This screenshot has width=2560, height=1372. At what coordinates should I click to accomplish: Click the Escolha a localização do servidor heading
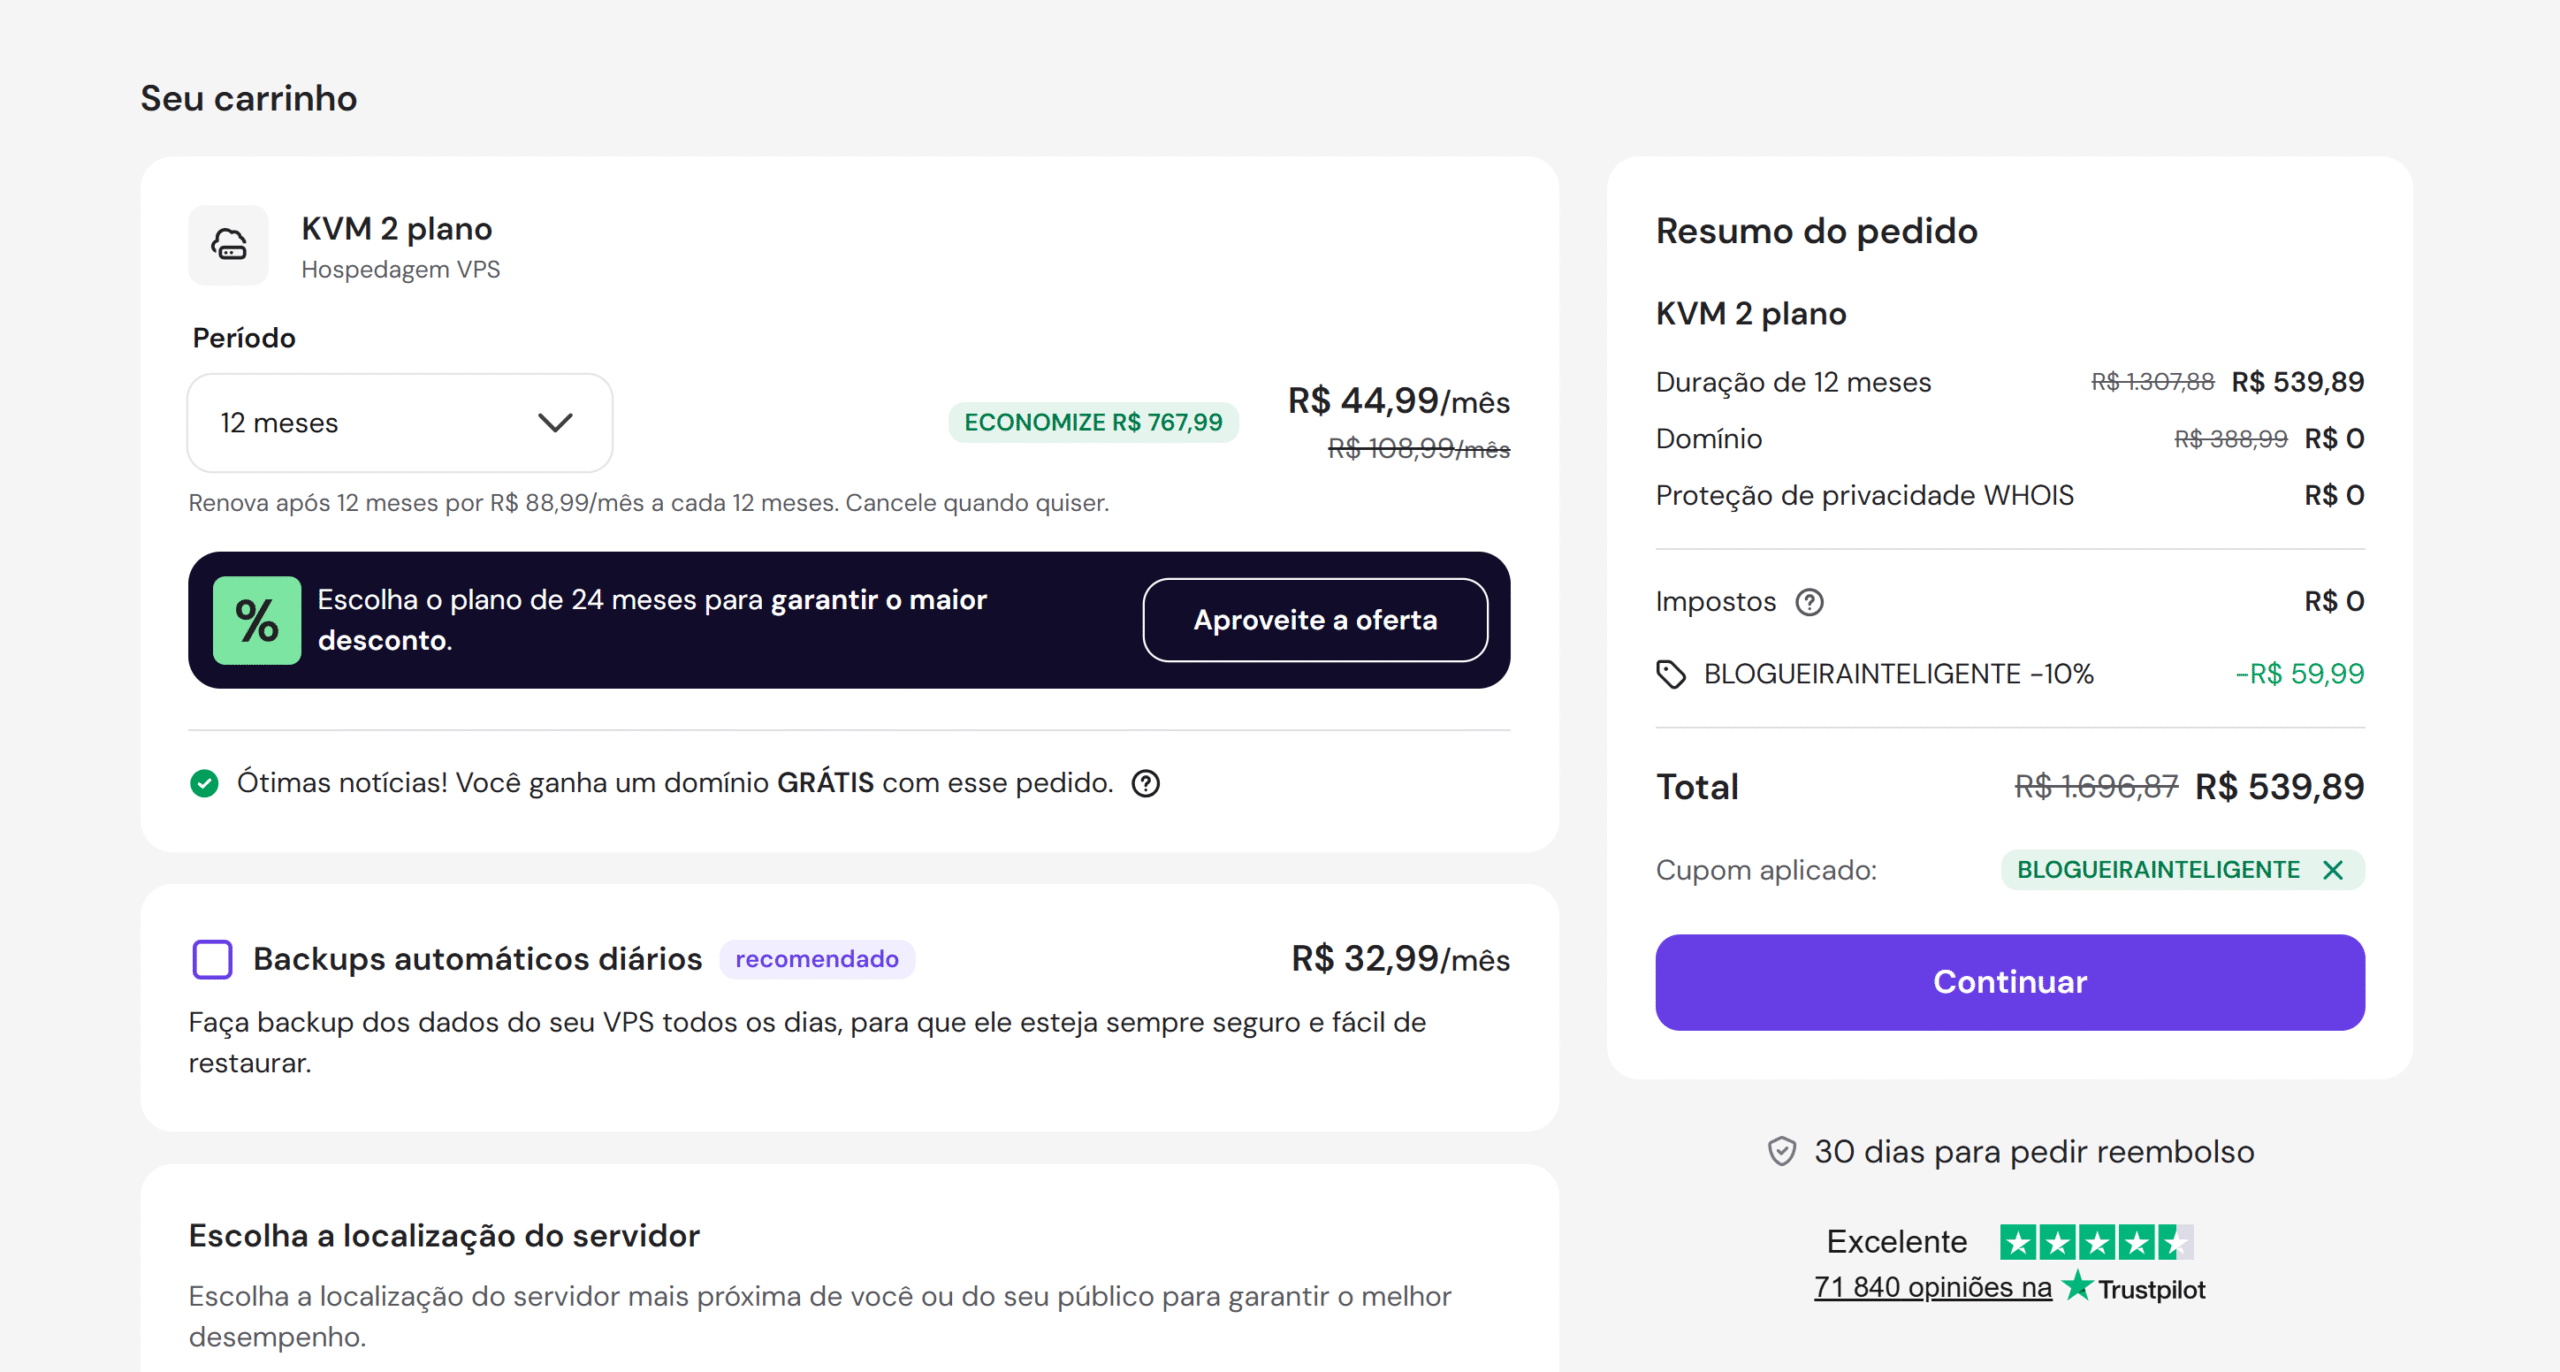444,1236
